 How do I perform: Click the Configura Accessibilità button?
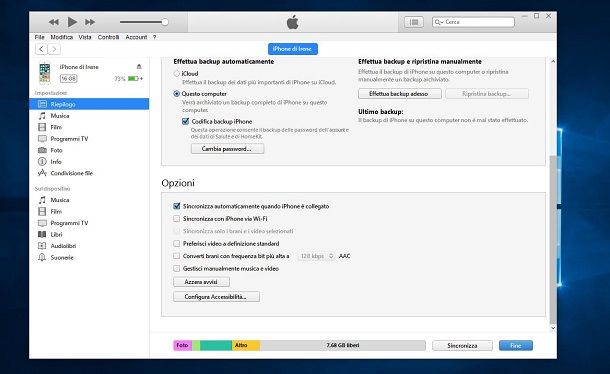[x=216, y=297]
